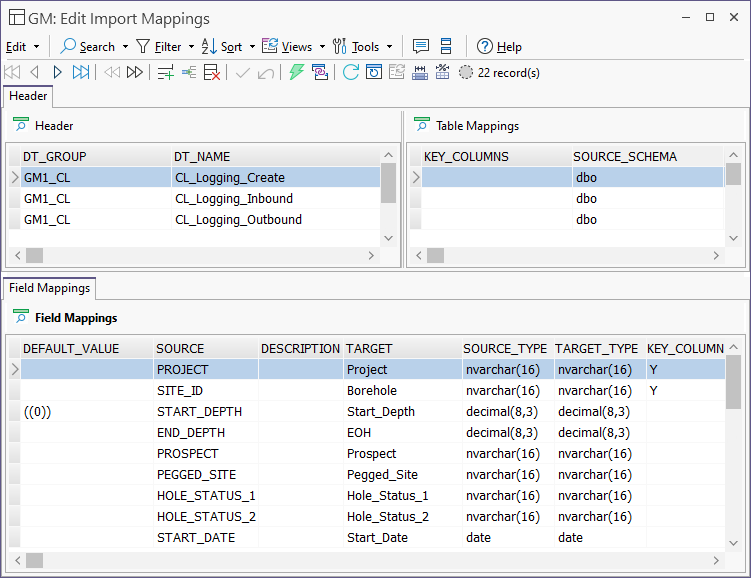751x578 pixels.
Task: Jump to the last record
Action: point(80,72)
